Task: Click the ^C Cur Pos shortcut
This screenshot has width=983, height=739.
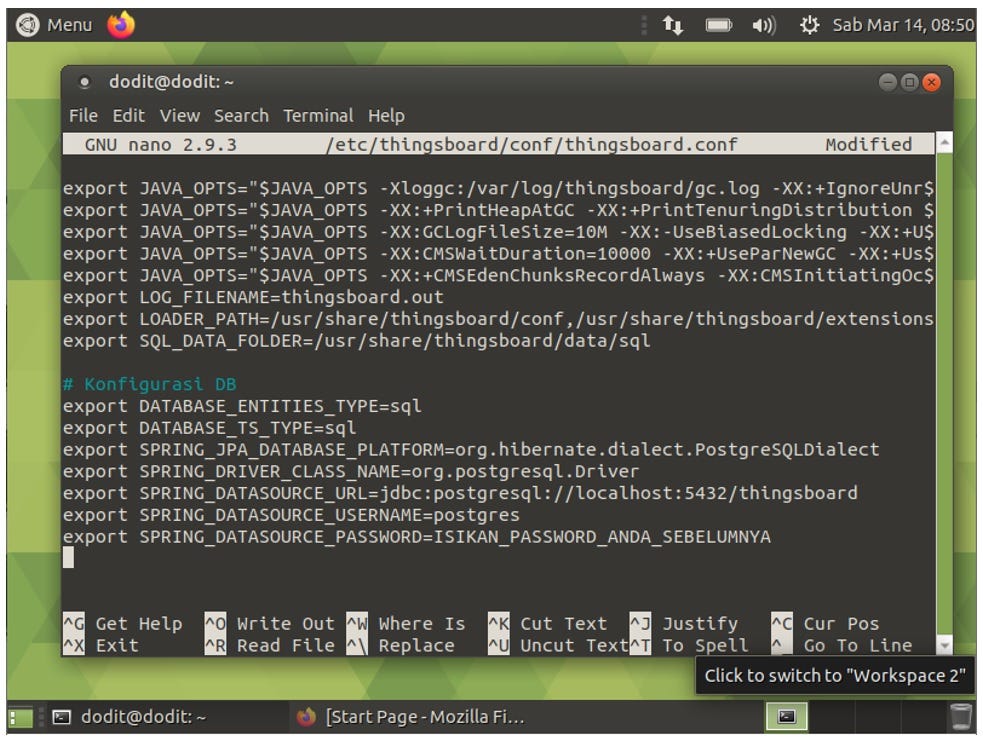Action: tap(826, 624)
